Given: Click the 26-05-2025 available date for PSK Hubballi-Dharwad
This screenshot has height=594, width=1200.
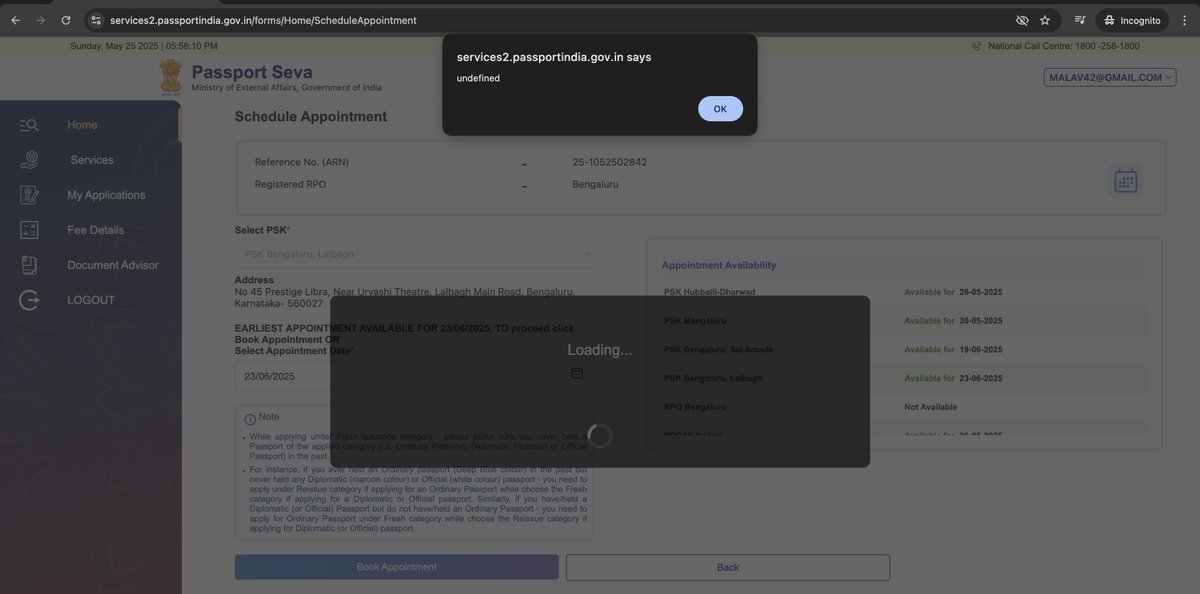Looking at the screenshot, I should click(981, 292).
